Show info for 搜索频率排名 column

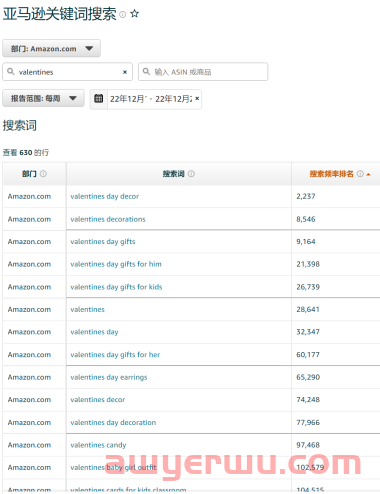(x=360, y=174)
